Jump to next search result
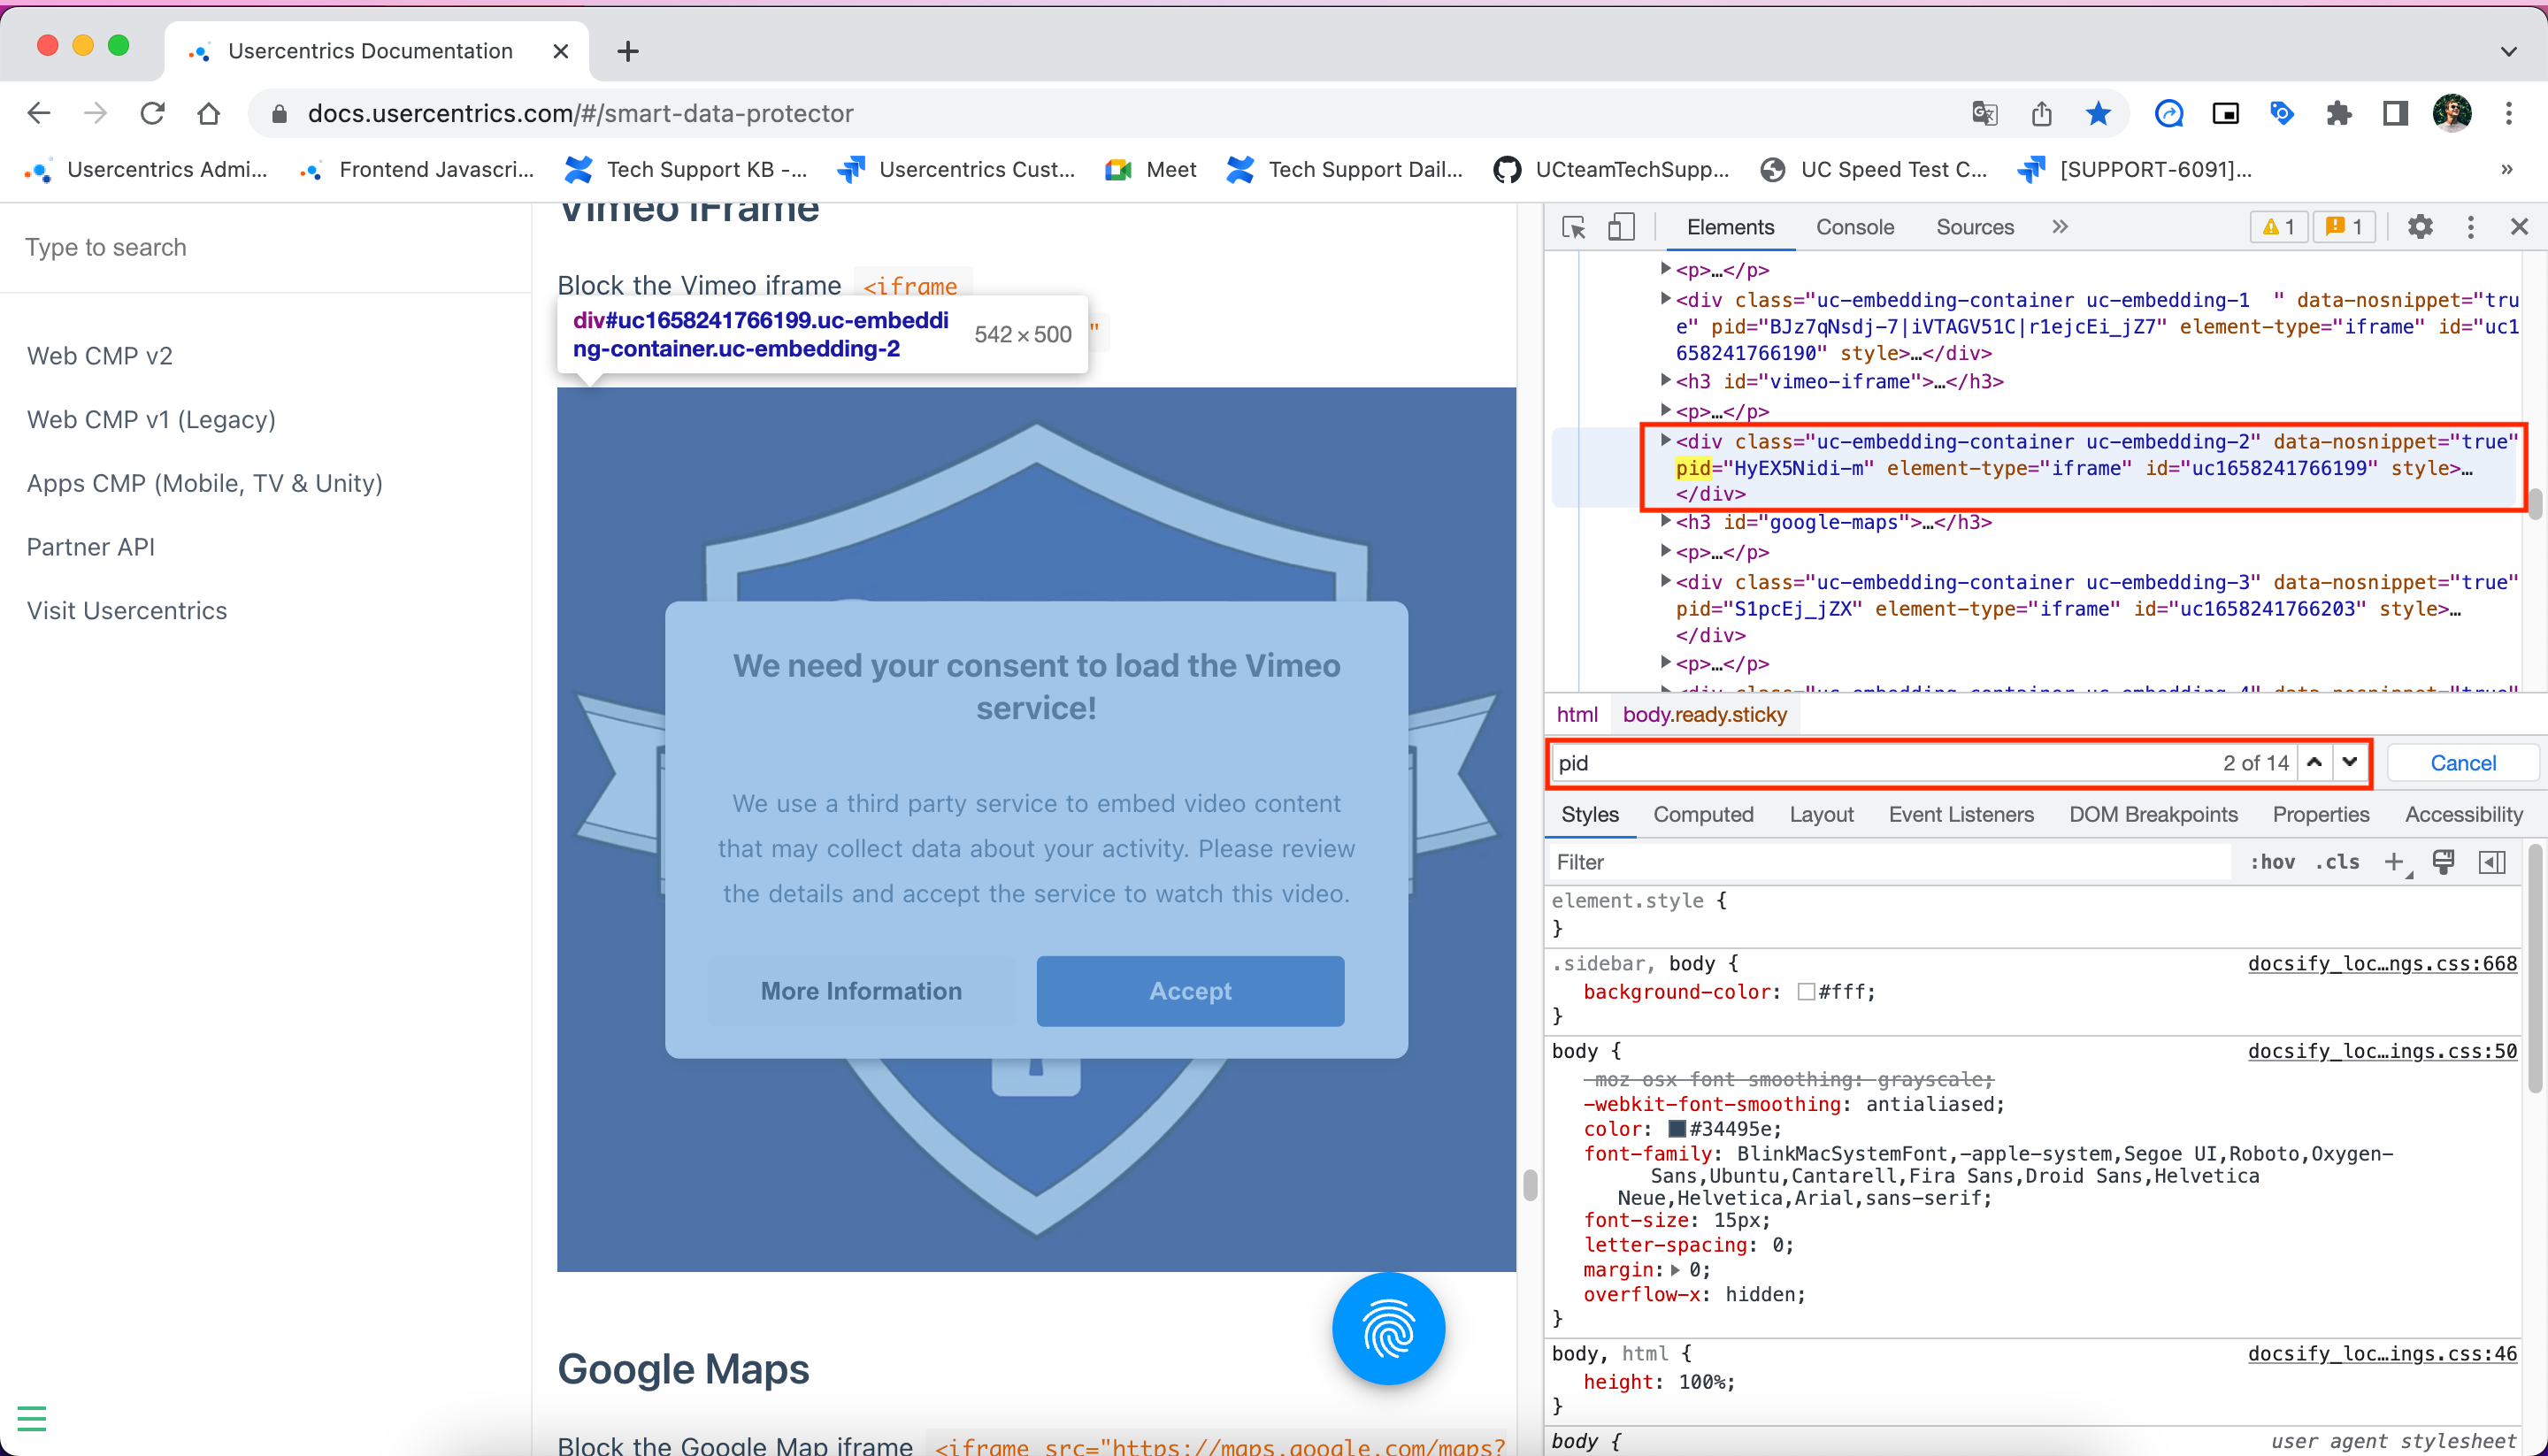The image size is (2548, 1456). click(2350, 763)
